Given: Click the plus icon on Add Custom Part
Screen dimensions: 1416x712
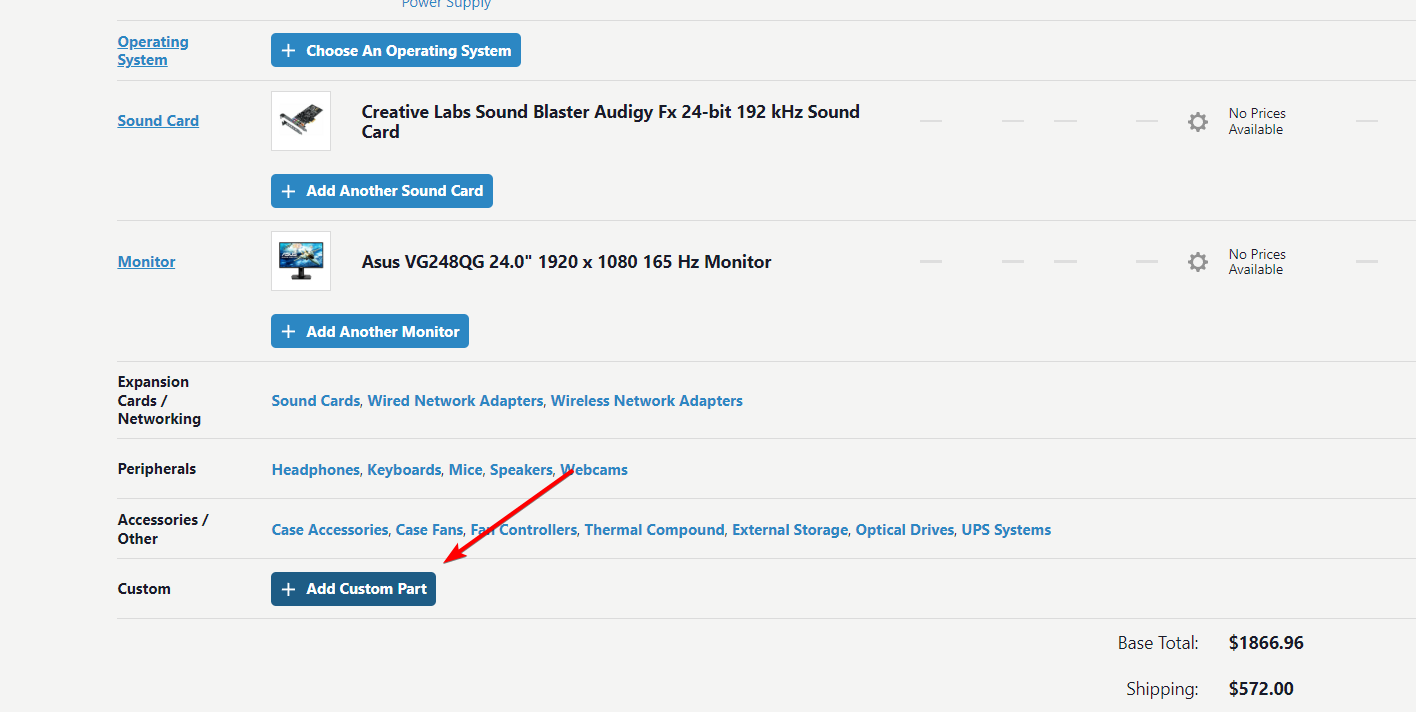Looking at the screenshot, I should pos(289,589).
